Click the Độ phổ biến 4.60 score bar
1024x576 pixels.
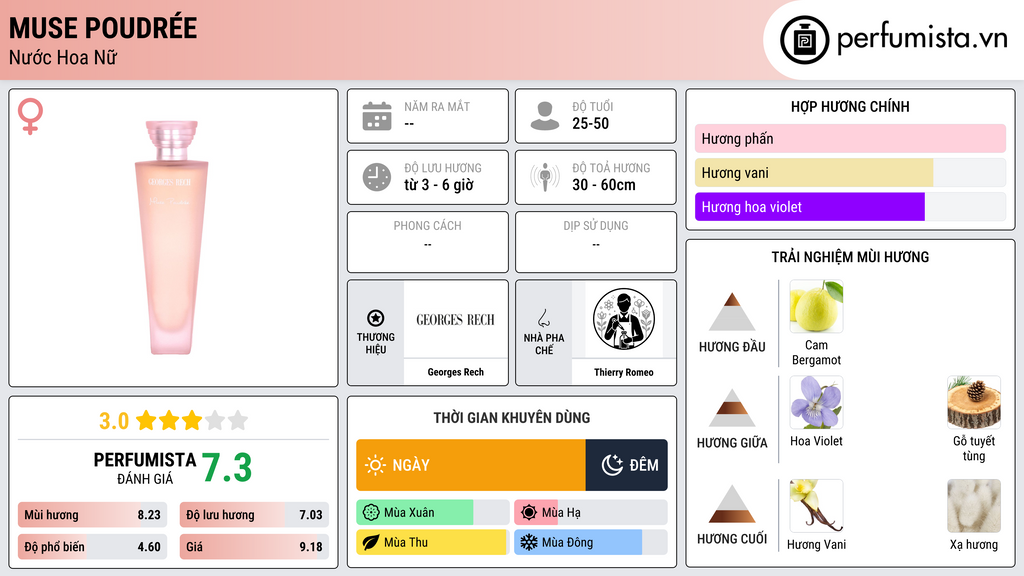pyautogui.click(x=93, y=547)
